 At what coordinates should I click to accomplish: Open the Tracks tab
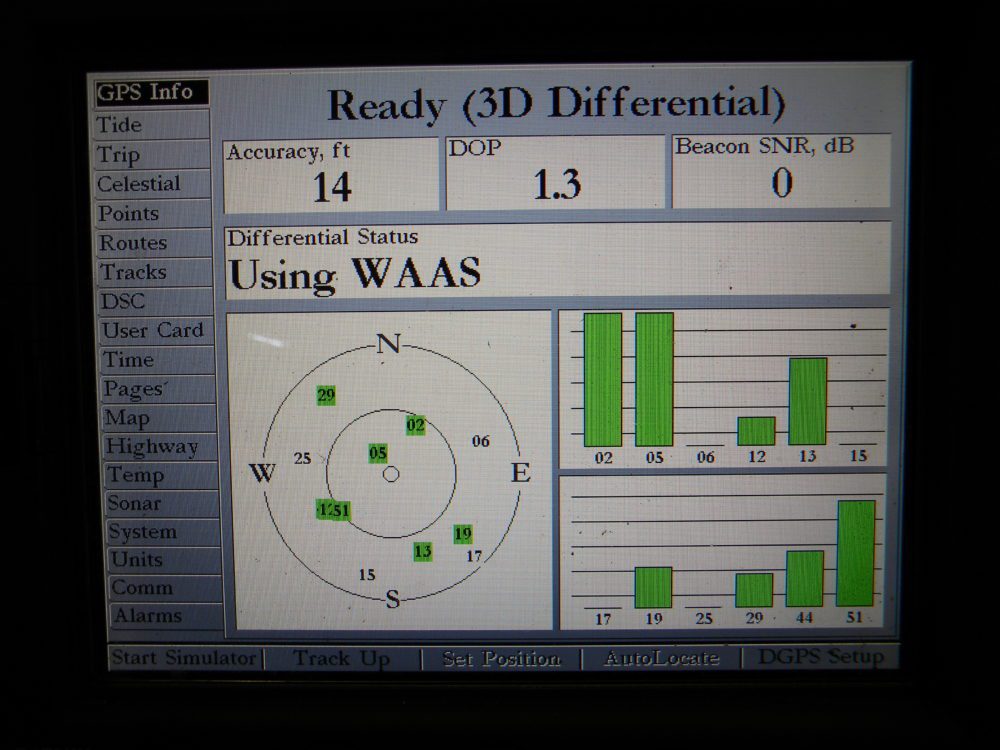tap(155, 272)
